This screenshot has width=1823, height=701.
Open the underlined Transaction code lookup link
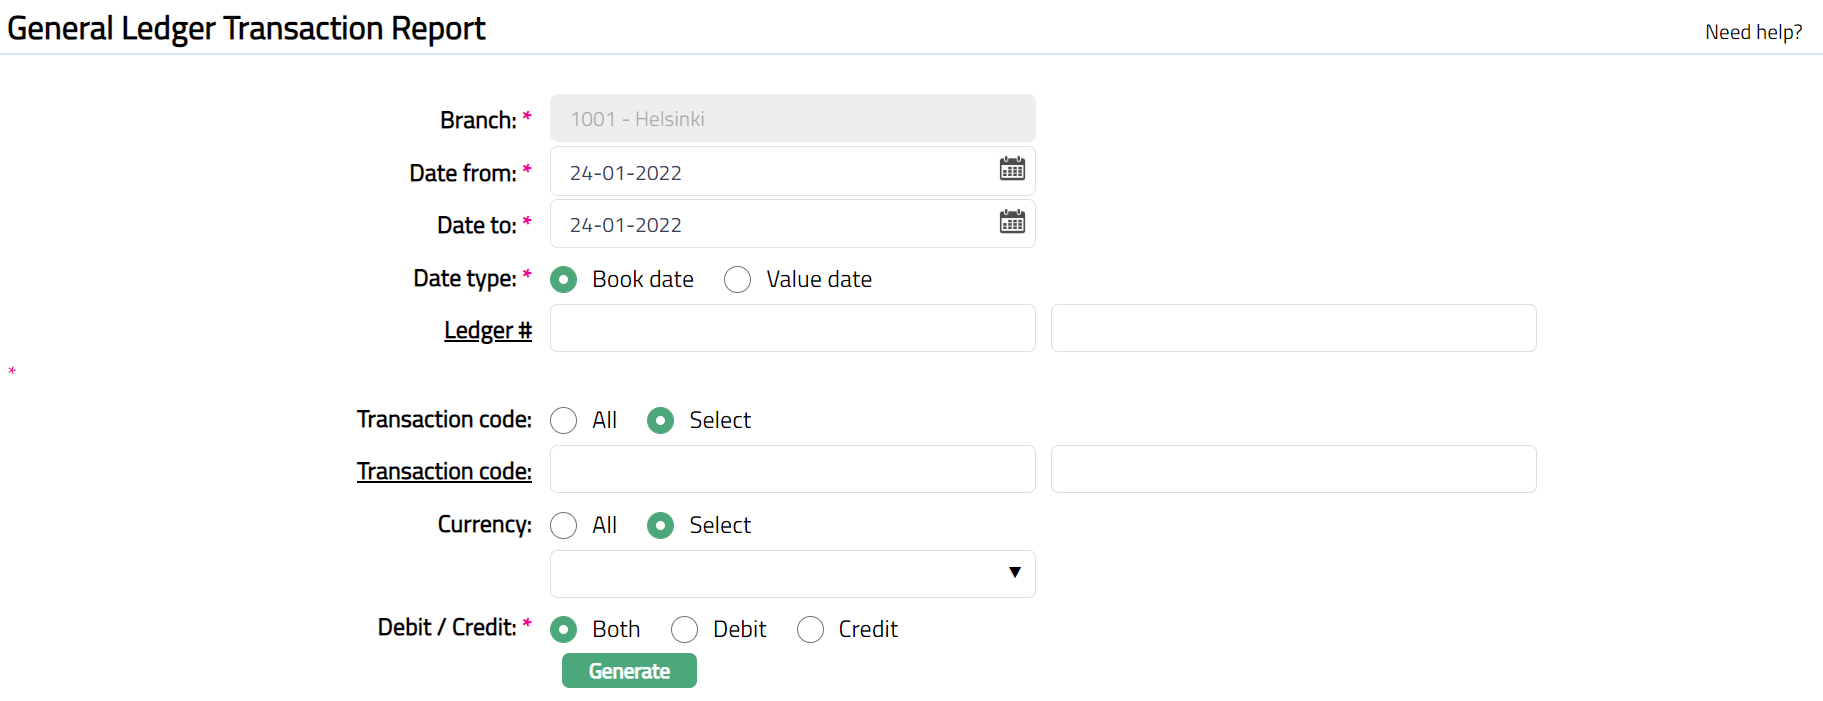pyautogui.click(x=444, y=471)
